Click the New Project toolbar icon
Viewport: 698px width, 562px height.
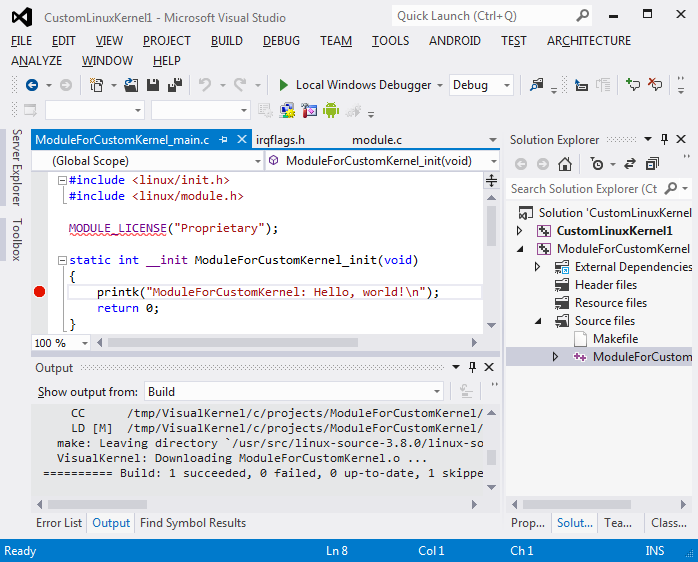96,85
